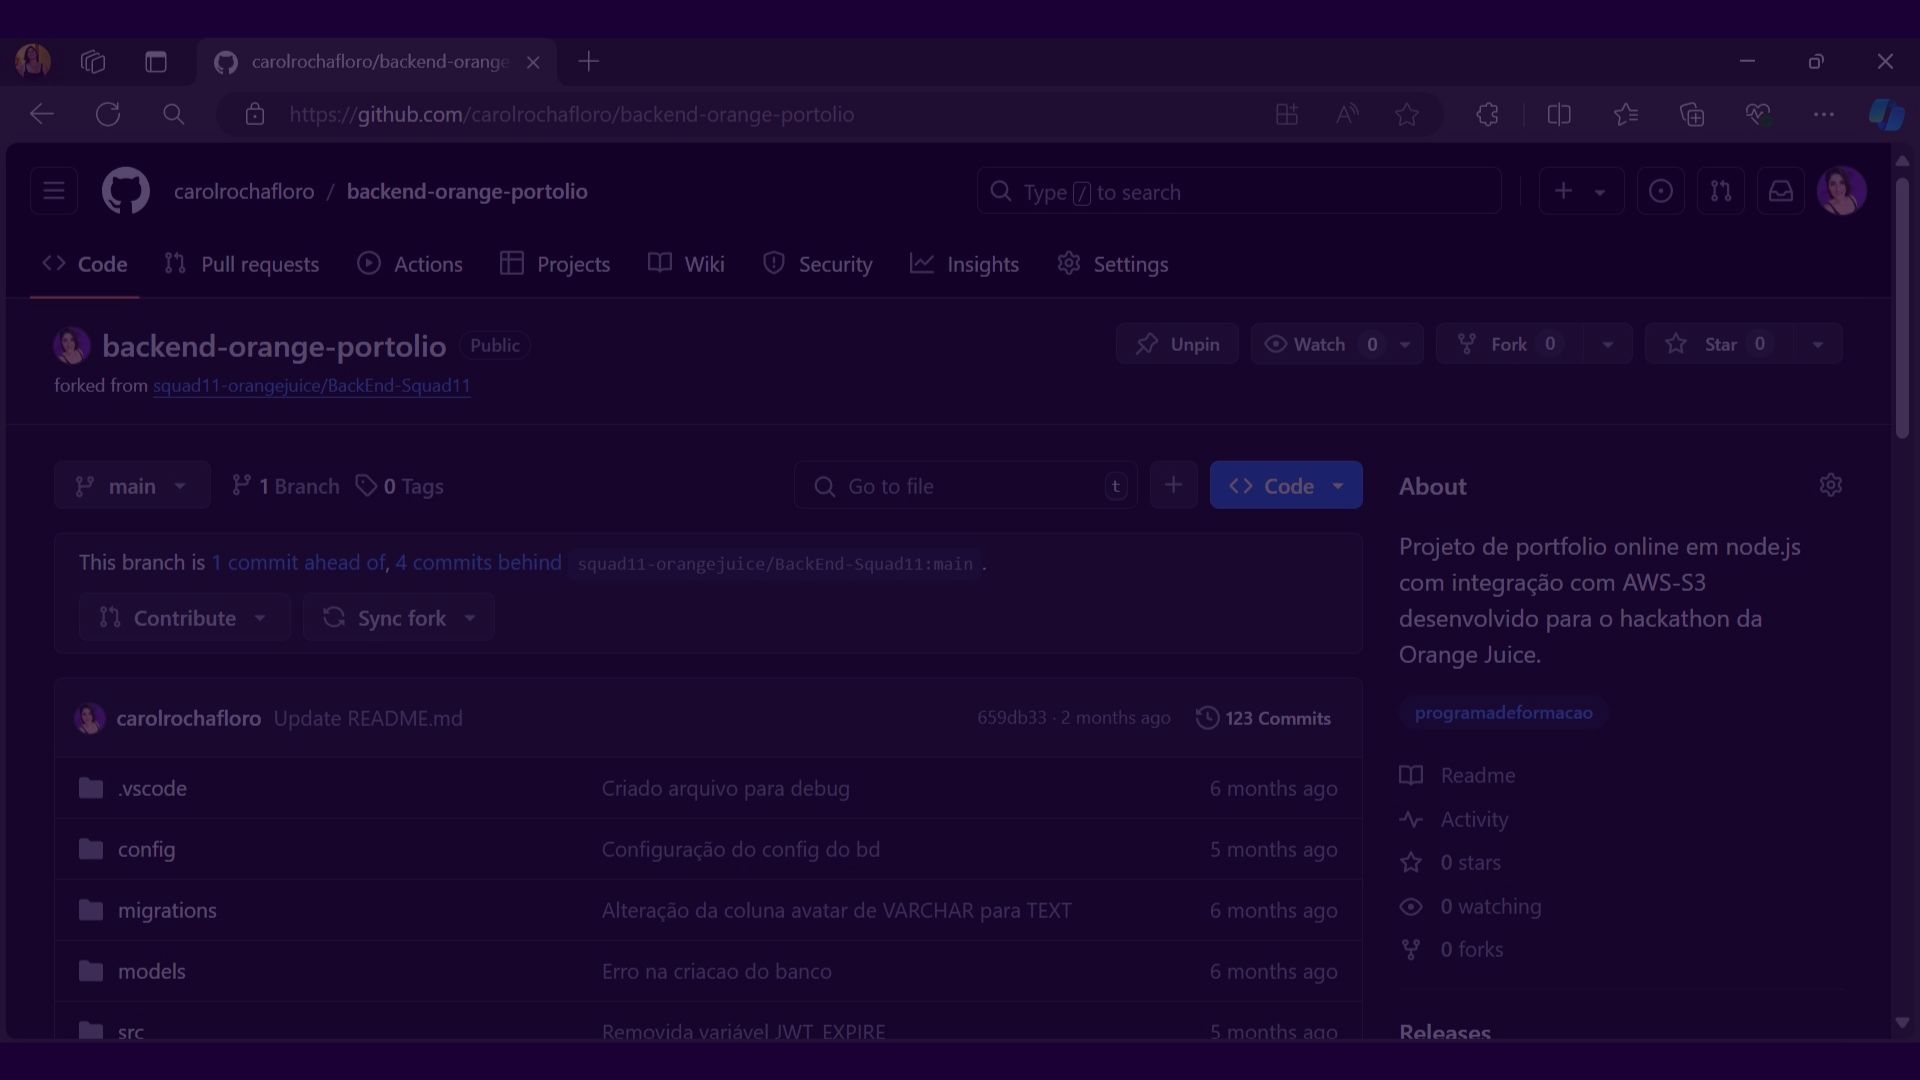Click the create new plus button
This screenshot has height=1080, width=1920.
coord(1580,191)
